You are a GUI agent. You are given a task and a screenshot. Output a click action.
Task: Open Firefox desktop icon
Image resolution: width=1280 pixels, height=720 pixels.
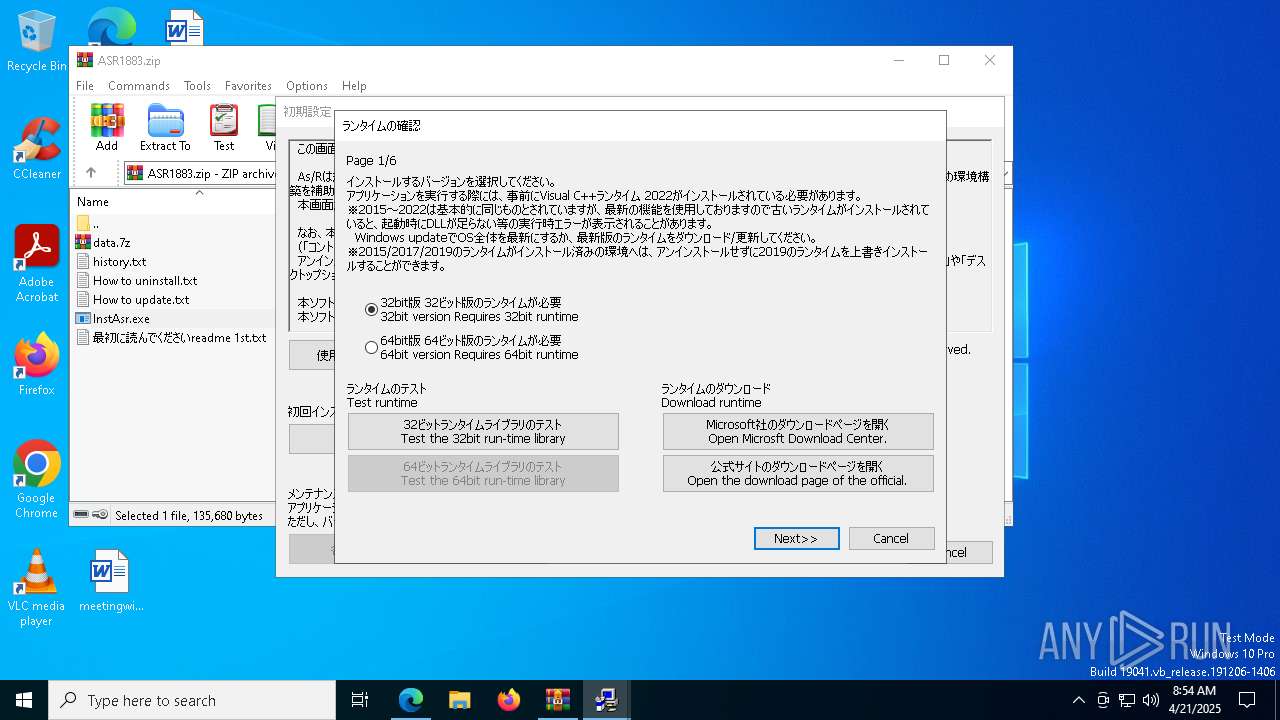tap(36, 365)
